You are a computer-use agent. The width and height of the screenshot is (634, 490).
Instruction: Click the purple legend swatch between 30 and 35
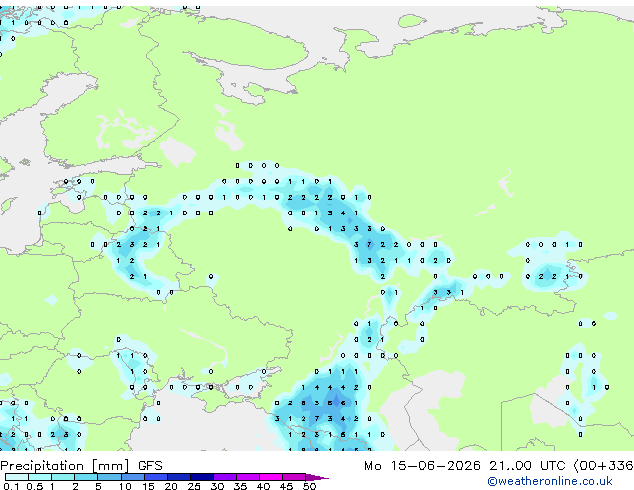(225, 477)
